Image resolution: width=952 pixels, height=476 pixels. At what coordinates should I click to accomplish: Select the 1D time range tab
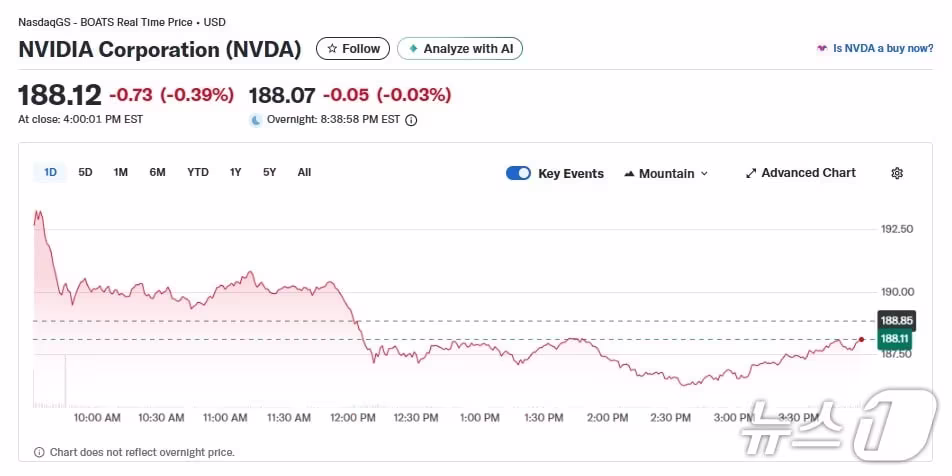pos(50,172)
